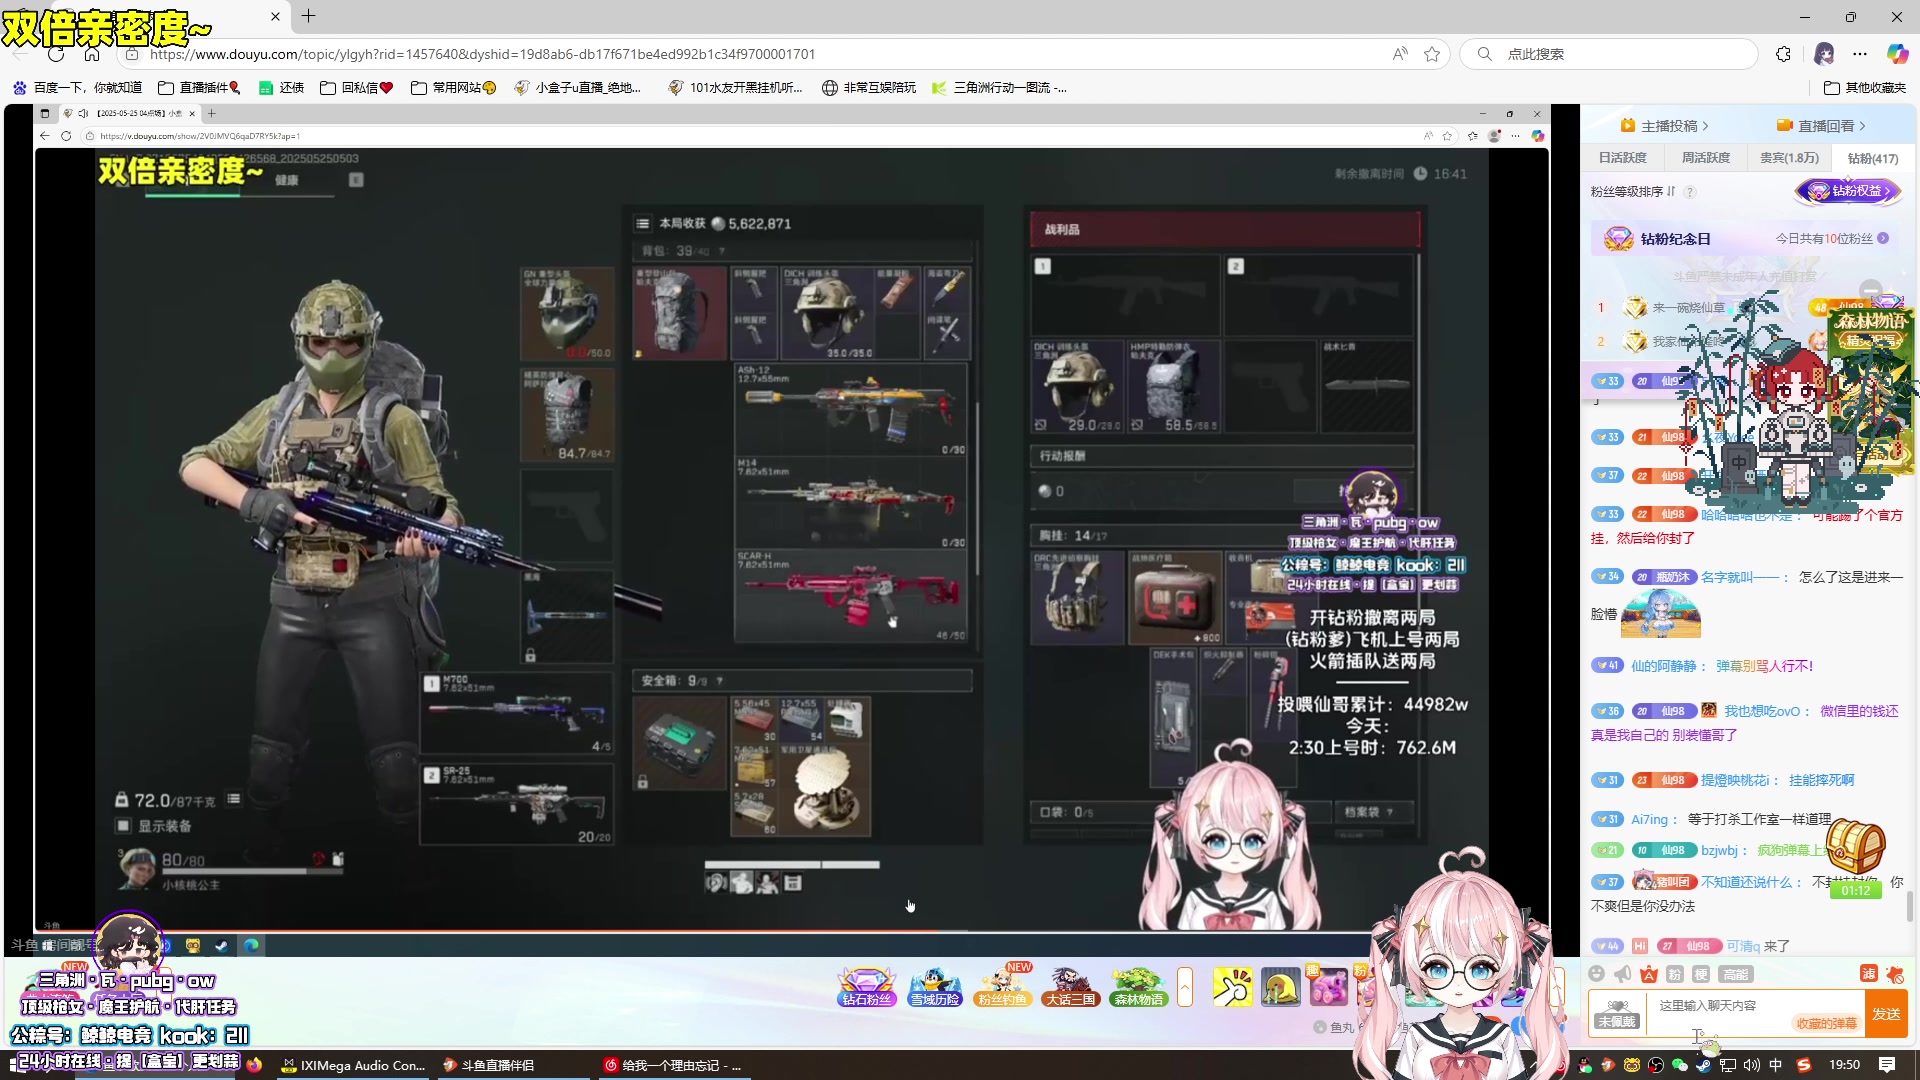Open 直播回看 stream replay link
Image resolution: width=1920 pixels, height=1080 pixels.
pos(1821,126)
